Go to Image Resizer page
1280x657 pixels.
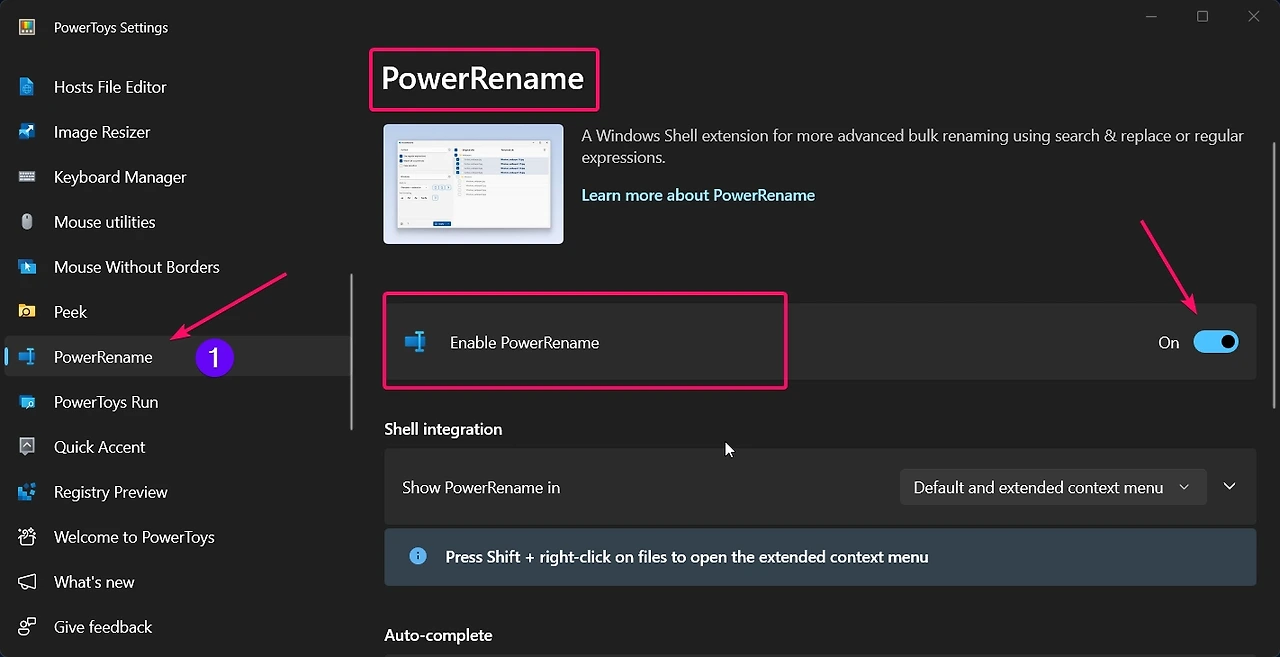coord(176,132)
